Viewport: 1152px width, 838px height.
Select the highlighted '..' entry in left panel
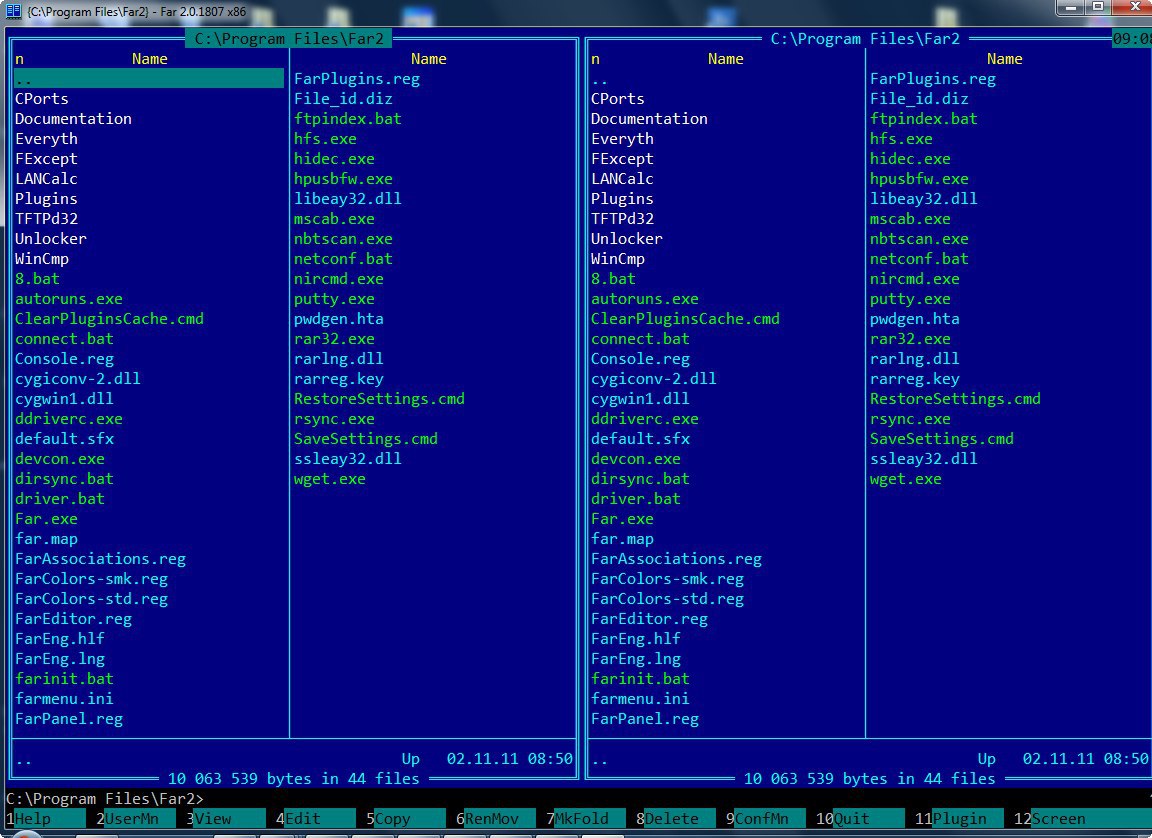tap(149, 79)
